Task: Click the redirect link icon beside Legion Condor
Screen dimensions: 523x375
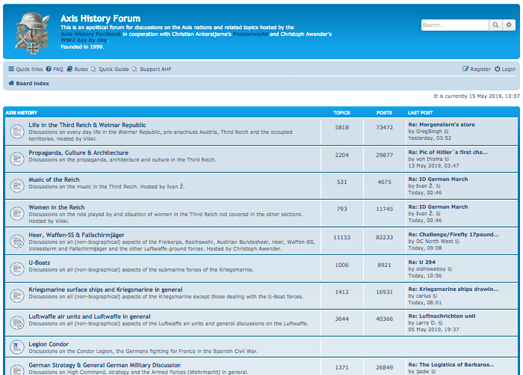Action: pyautogui.click(x=17, y=347)
